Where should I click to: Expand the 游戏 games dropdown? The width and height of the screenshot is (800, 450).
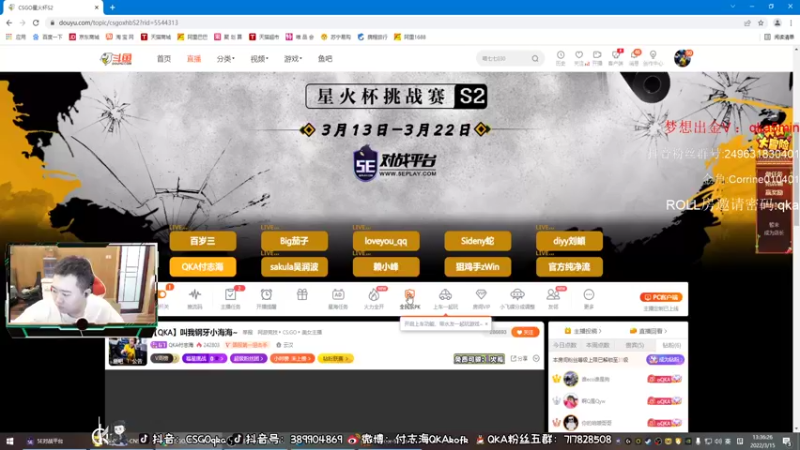click(x=293, y=59)
